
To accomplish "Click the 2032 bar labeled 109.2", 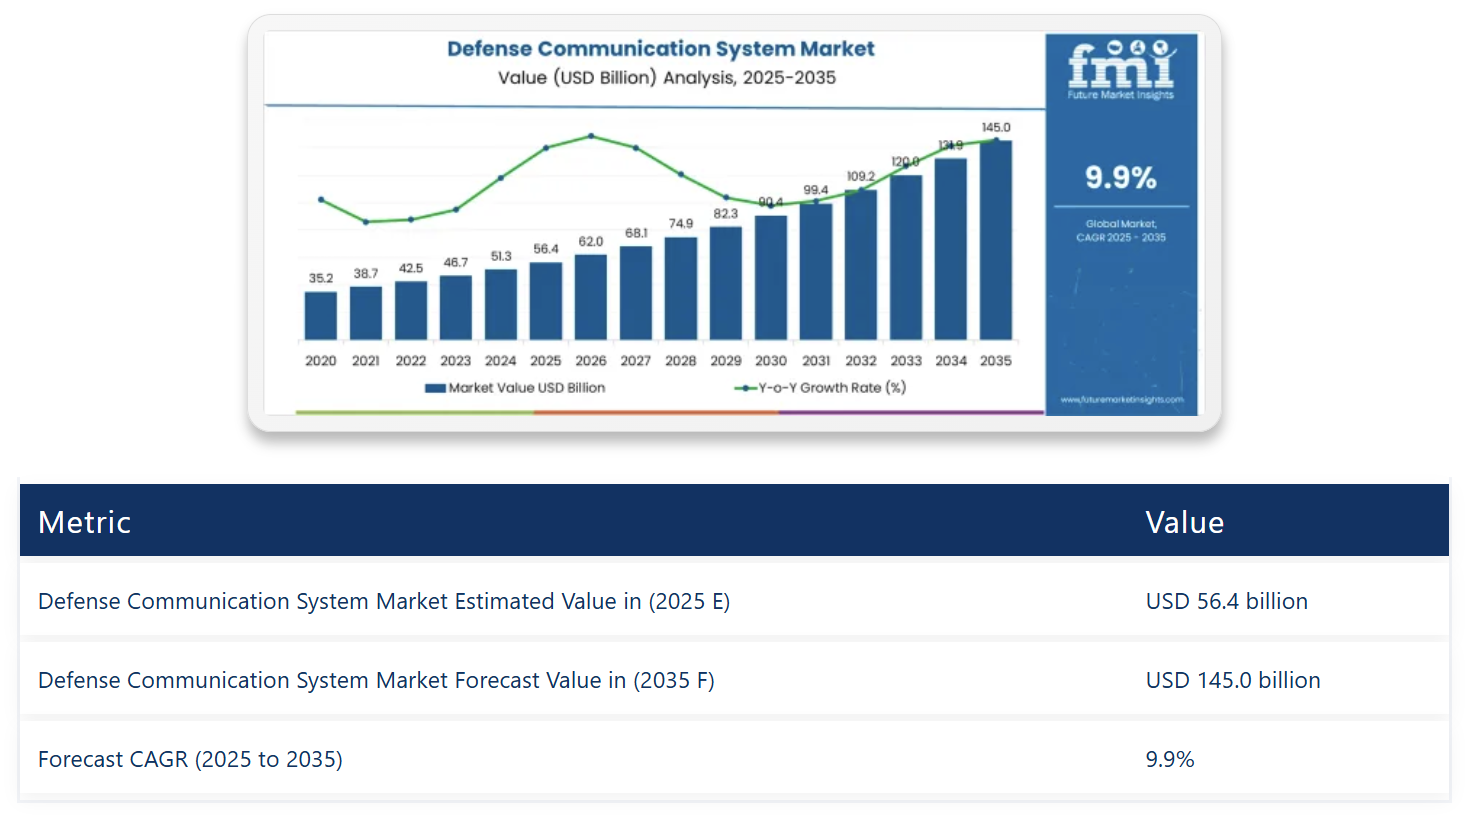I will pos(860,266).
